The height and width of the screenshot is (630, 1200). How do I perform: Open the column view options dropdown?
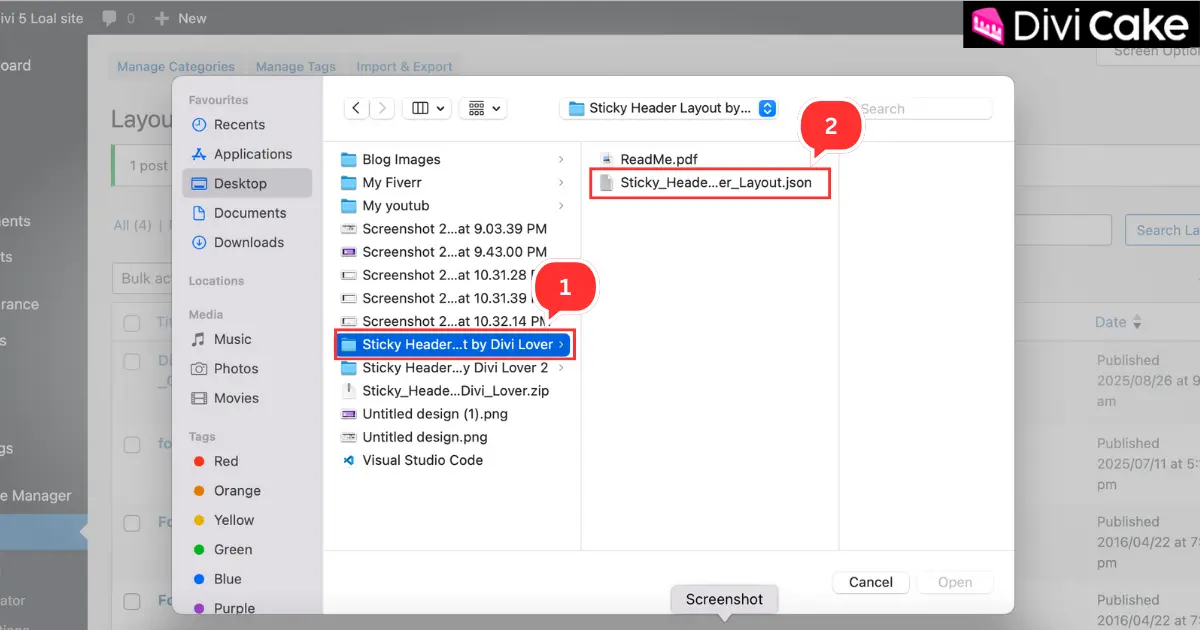[x=427, y=108]
